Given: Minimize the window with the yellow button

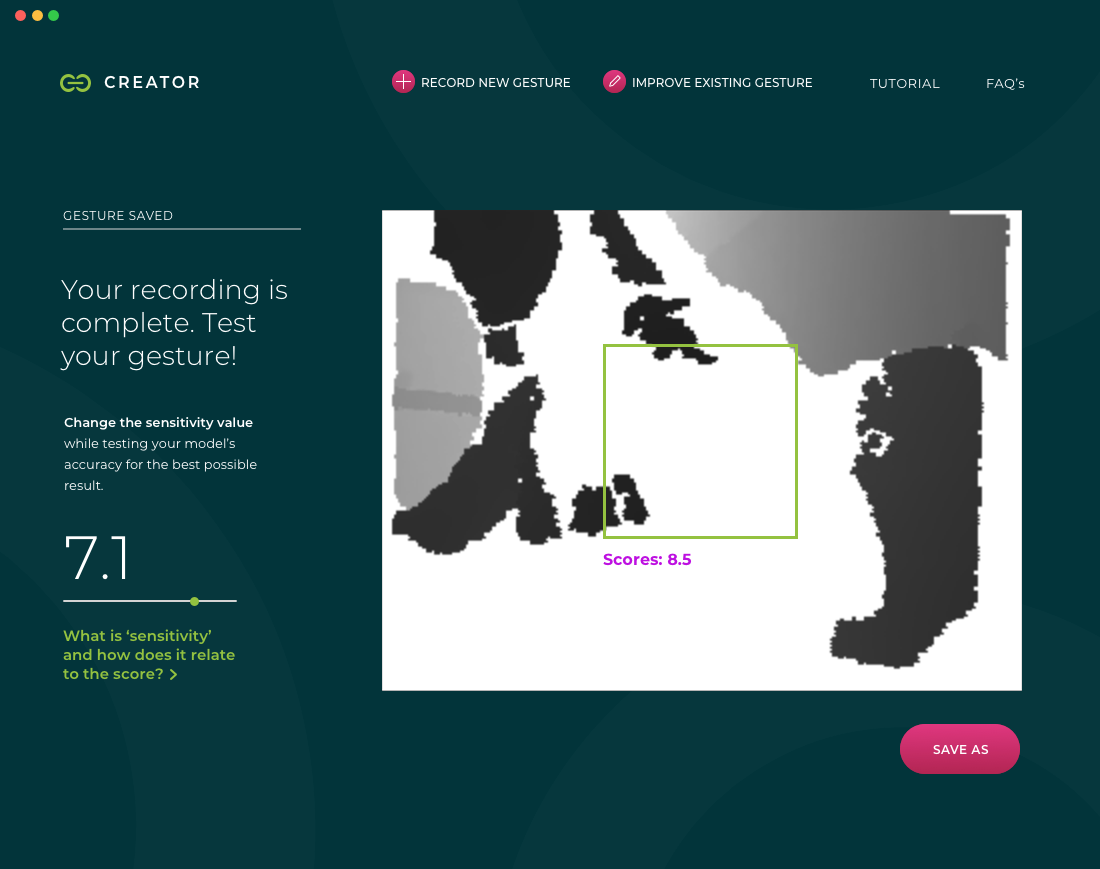Looking at the screenshot, I should [x=37, y=15].
